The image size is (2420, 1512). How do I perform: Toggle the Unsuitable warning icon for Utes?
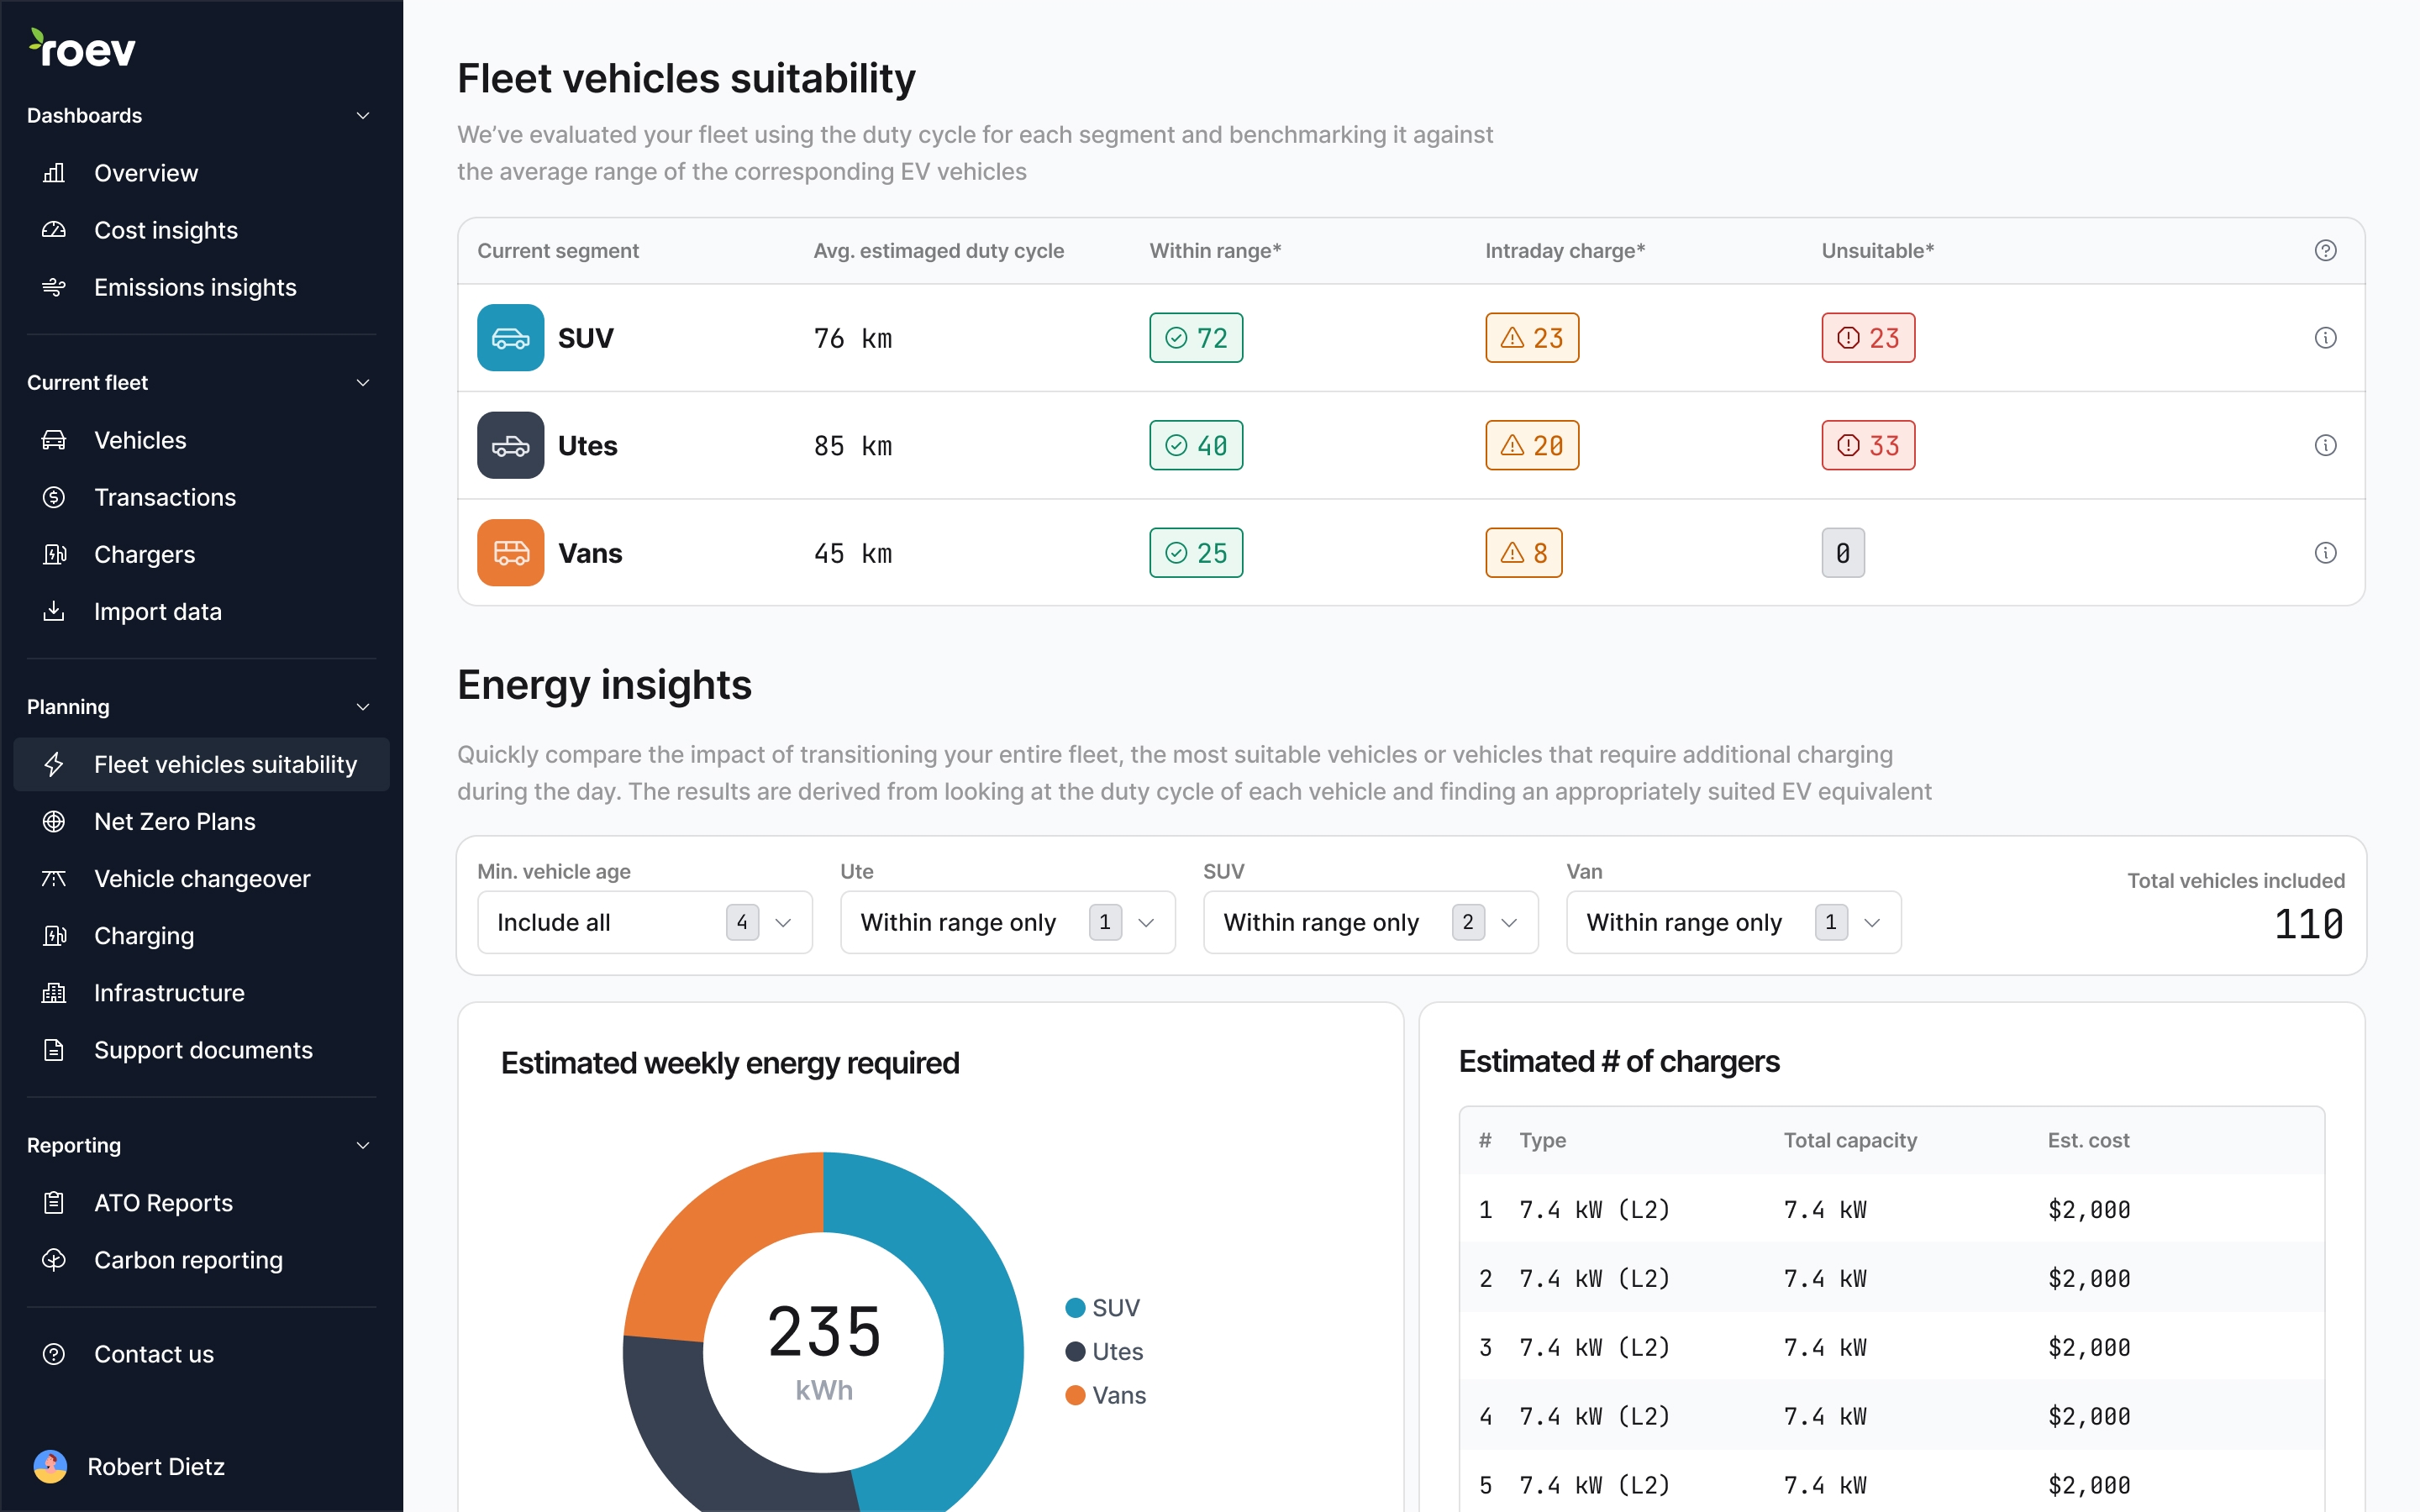[x=1844, y=444]
